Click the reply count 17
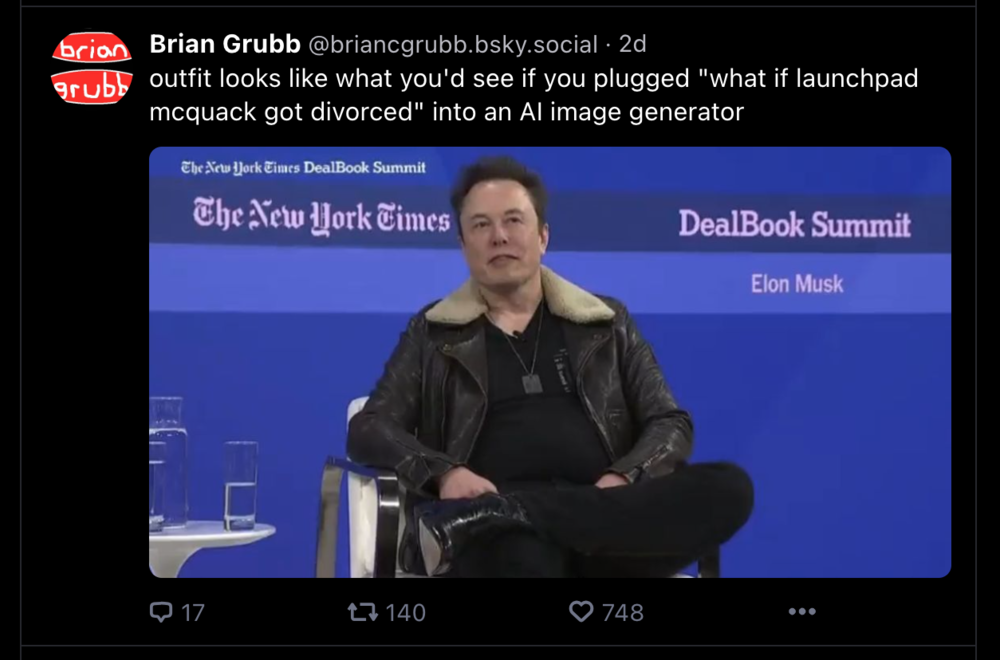Screen dimensions: 1000x660 pyautogui.click(x=193, y=613)
